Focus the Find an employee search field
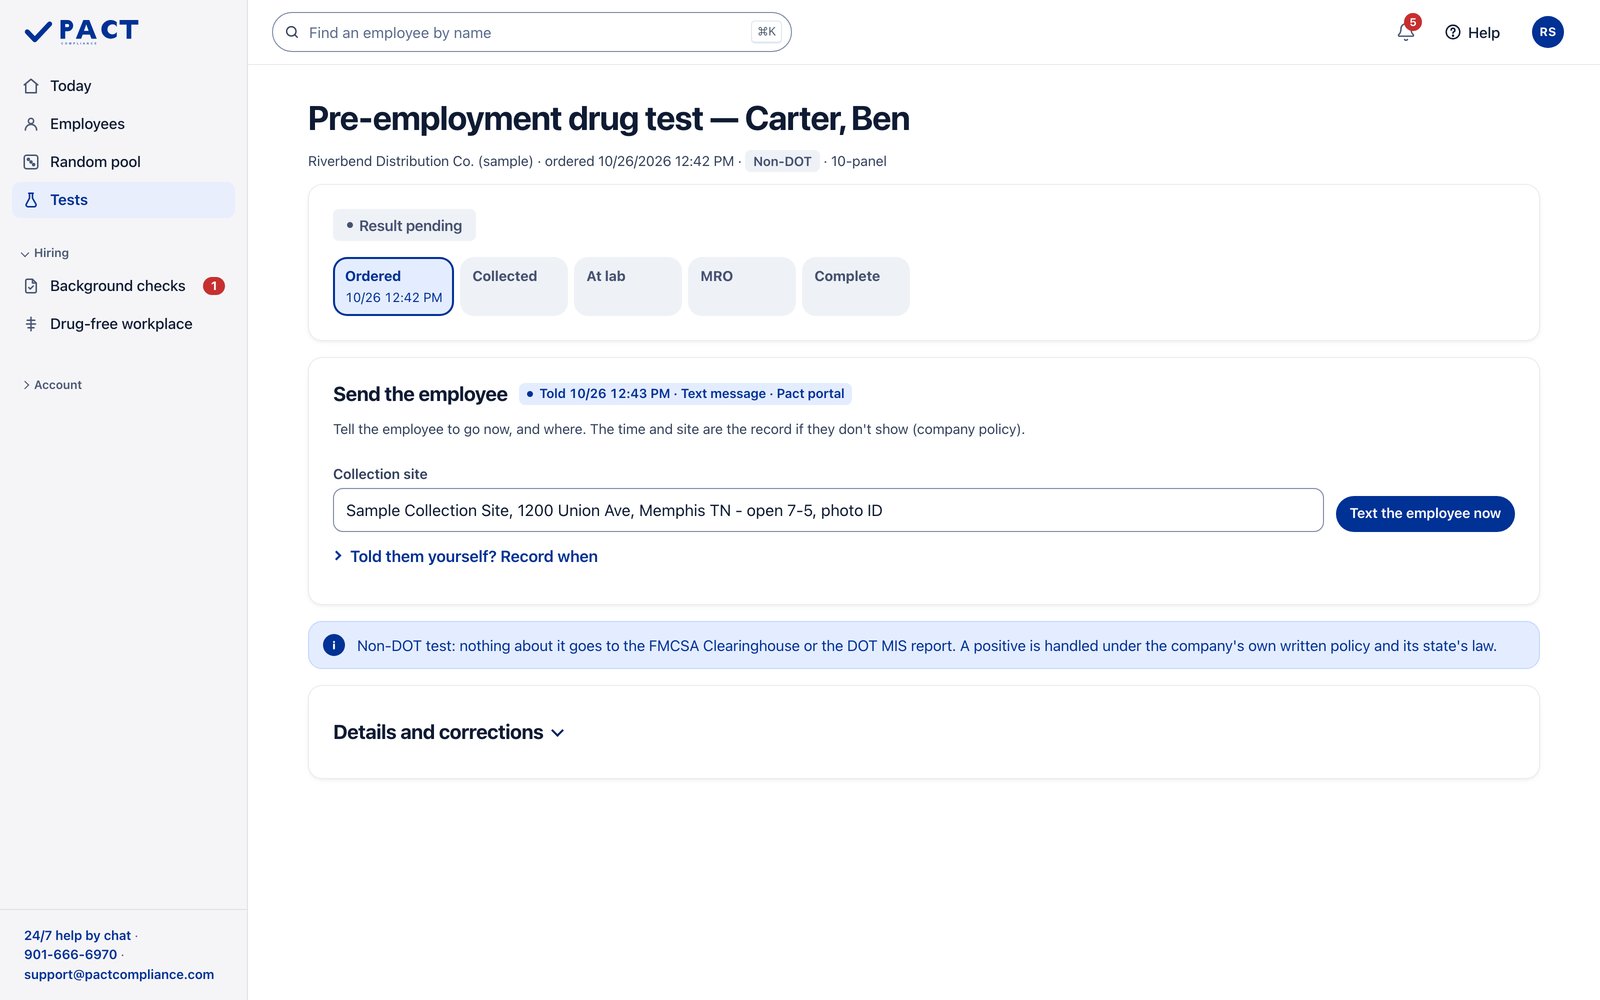This screenshot has width=1600, height=1000. [x=532, y=32]
